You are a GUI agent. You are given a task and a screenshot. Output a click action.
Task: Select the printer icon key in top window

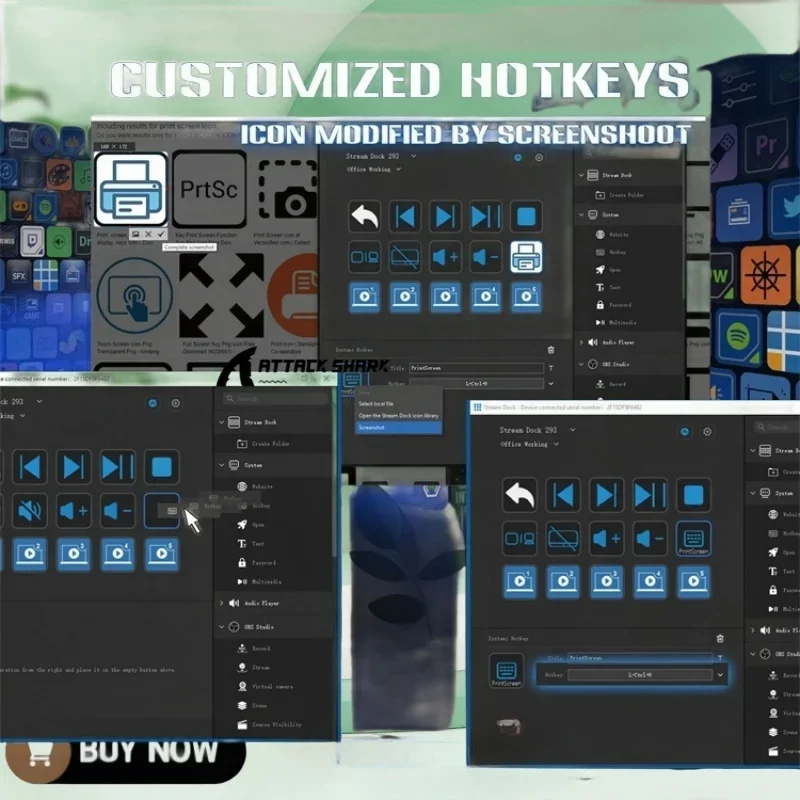click(526, 257)
